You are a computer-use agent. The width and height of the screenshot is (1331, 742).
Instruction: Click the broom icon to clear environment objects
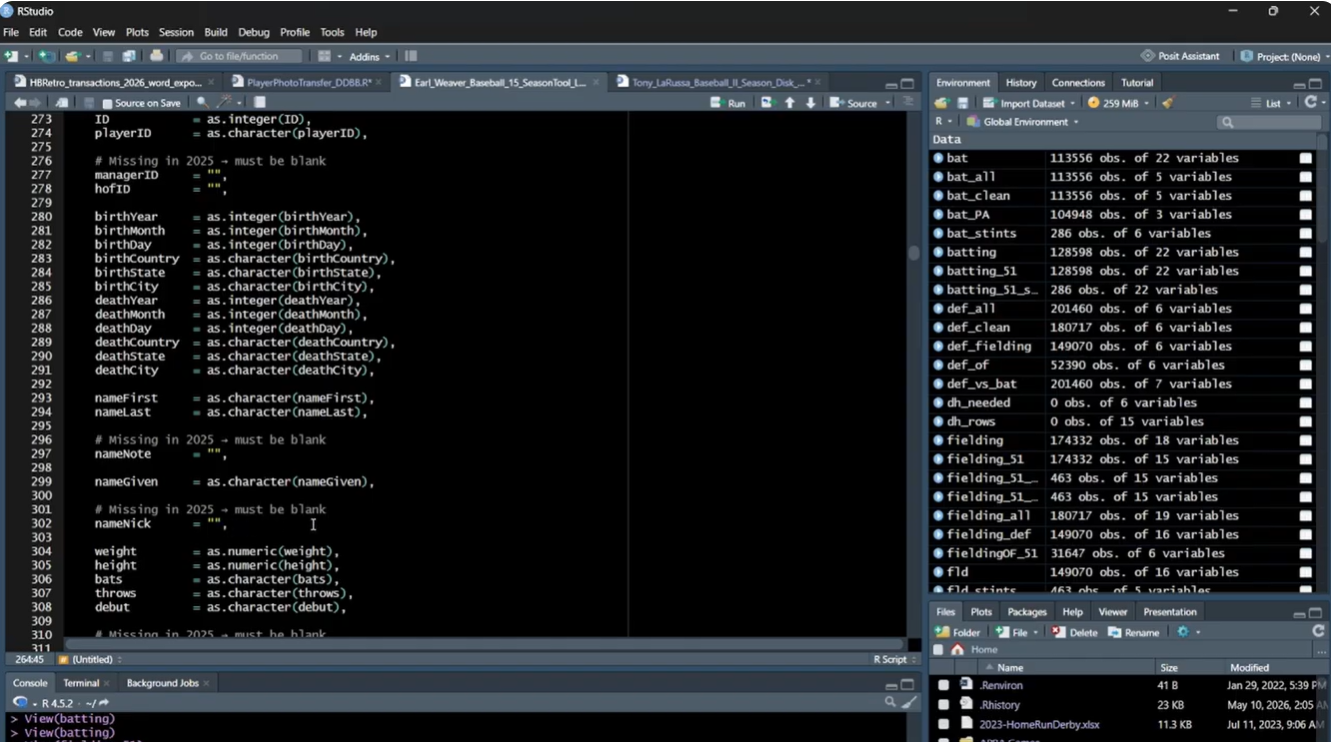pos(1167,103)
